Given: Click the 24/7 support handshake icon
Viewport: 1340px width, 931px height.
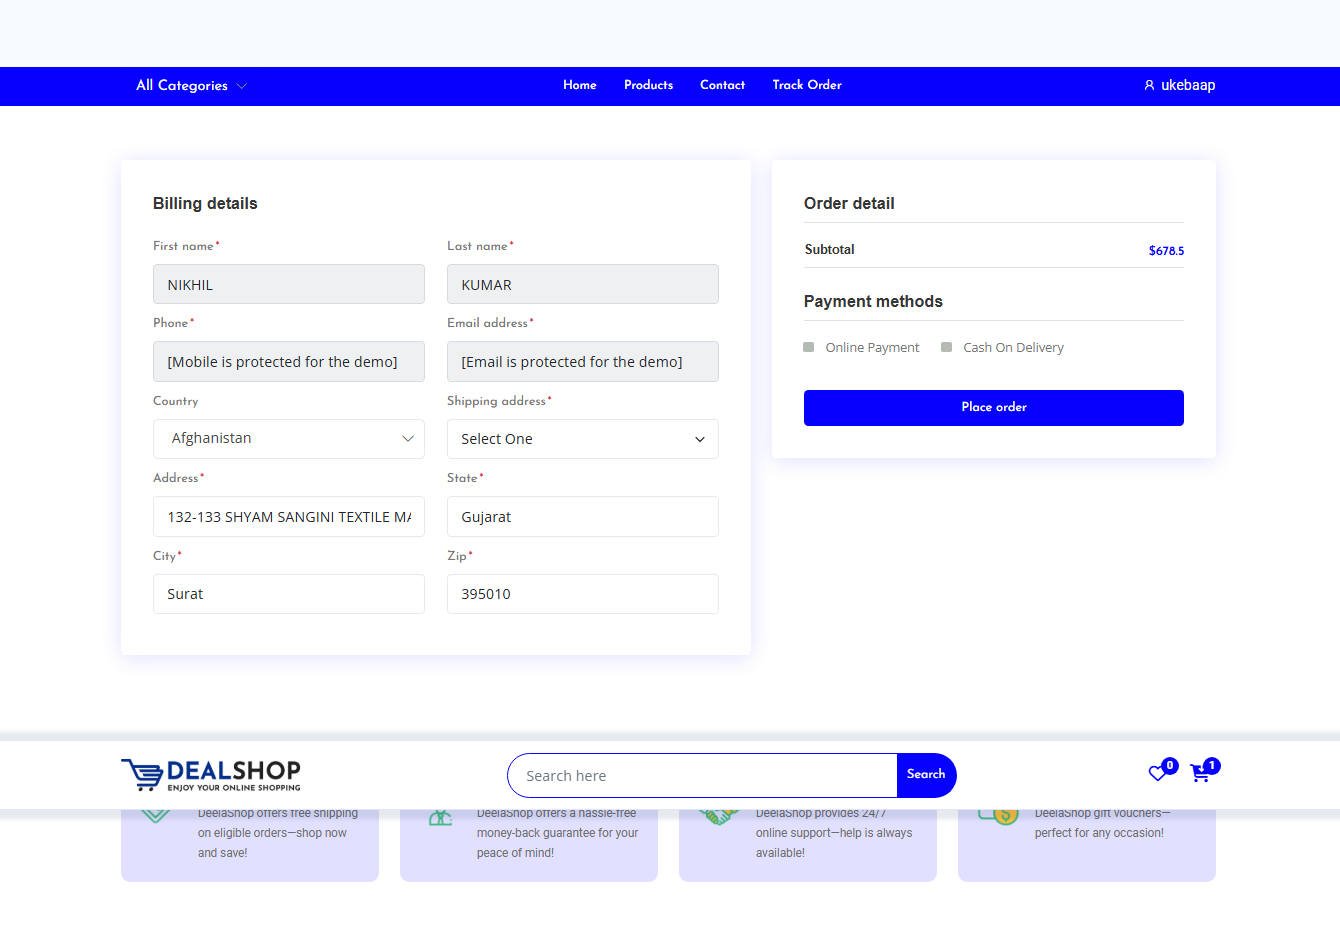Looking at the screenshot, I should (x=717, y=816).
